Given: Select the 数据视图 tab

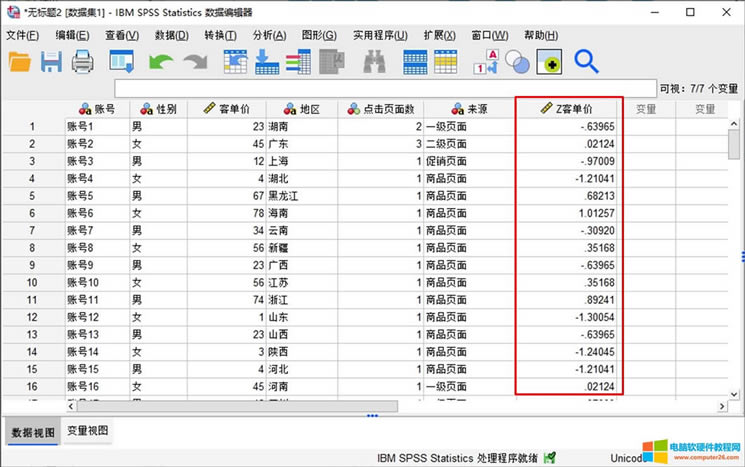Looking at the screenshot, I should tap(31, 432).
